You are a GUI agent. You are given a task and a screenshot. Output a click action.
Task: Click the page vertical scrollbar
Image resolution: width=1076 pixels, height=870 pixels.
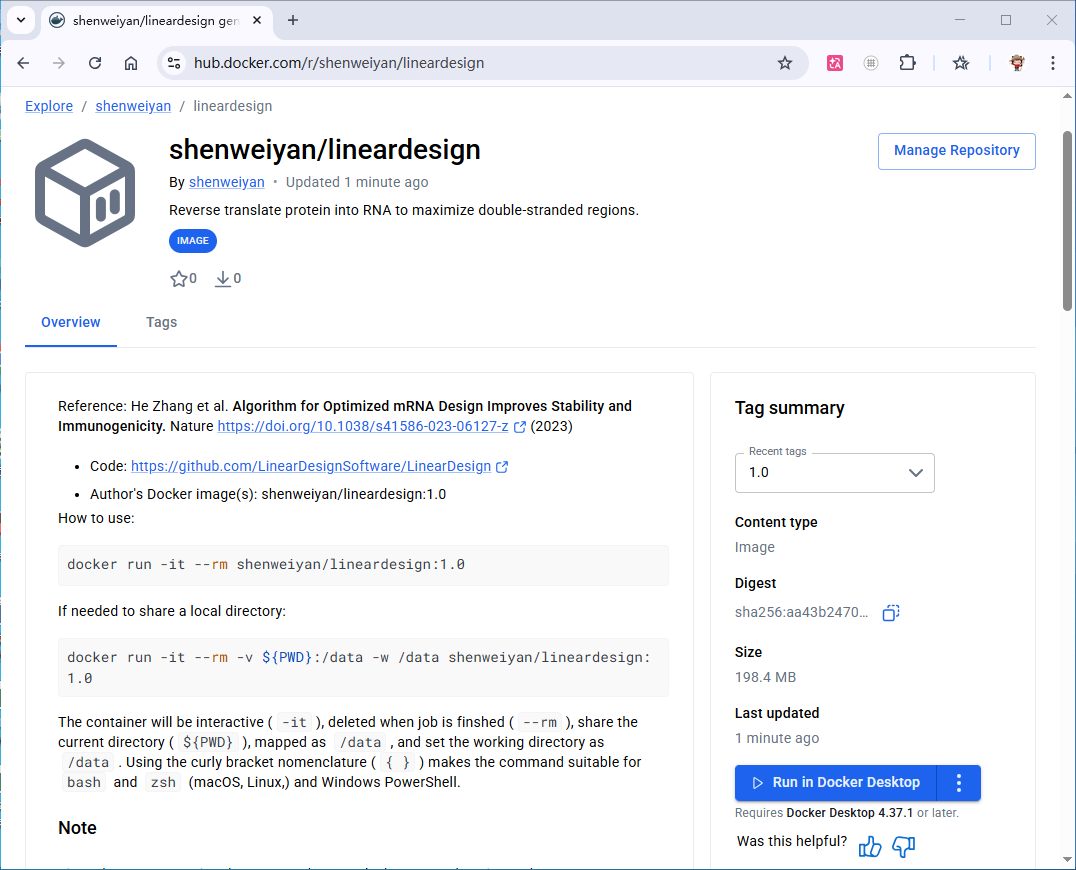coord(1067,250)
